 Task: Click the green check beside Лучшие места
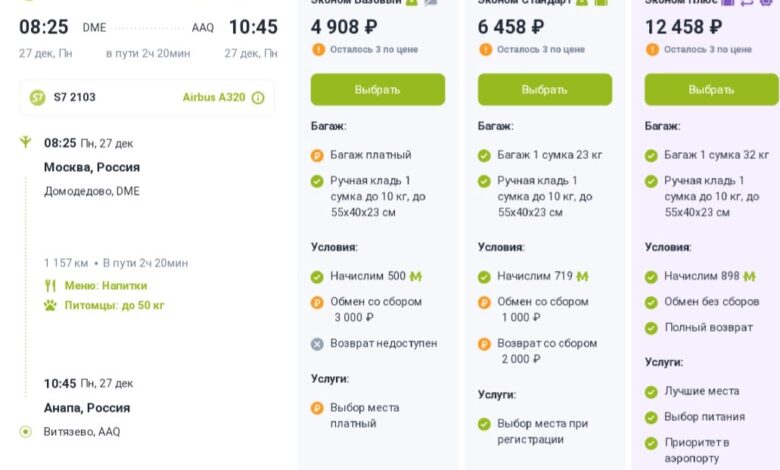[x=651, y=391]
